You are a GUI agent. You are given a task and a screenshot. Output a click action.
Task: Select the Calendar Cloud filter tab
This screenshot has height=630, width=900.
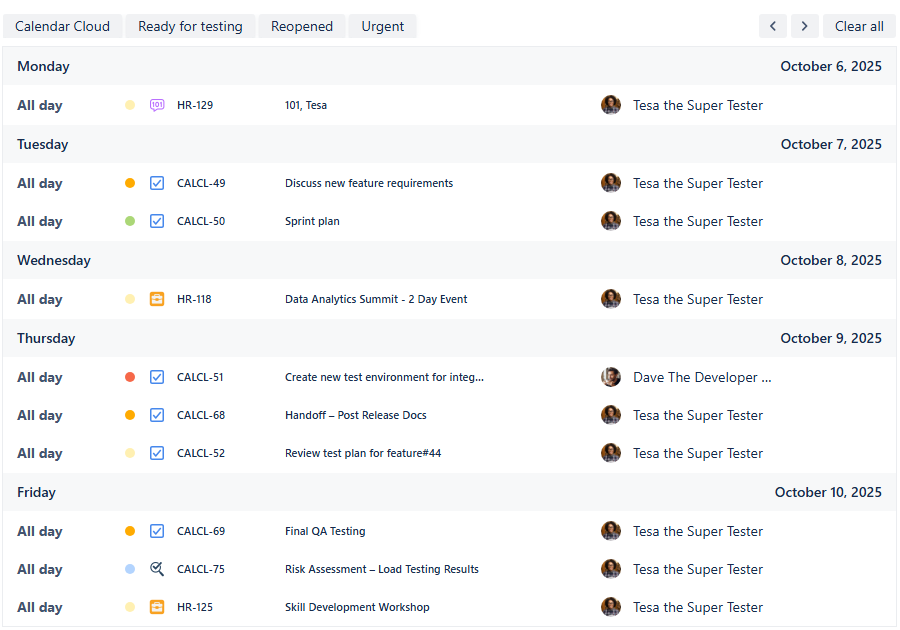point(63,26)
